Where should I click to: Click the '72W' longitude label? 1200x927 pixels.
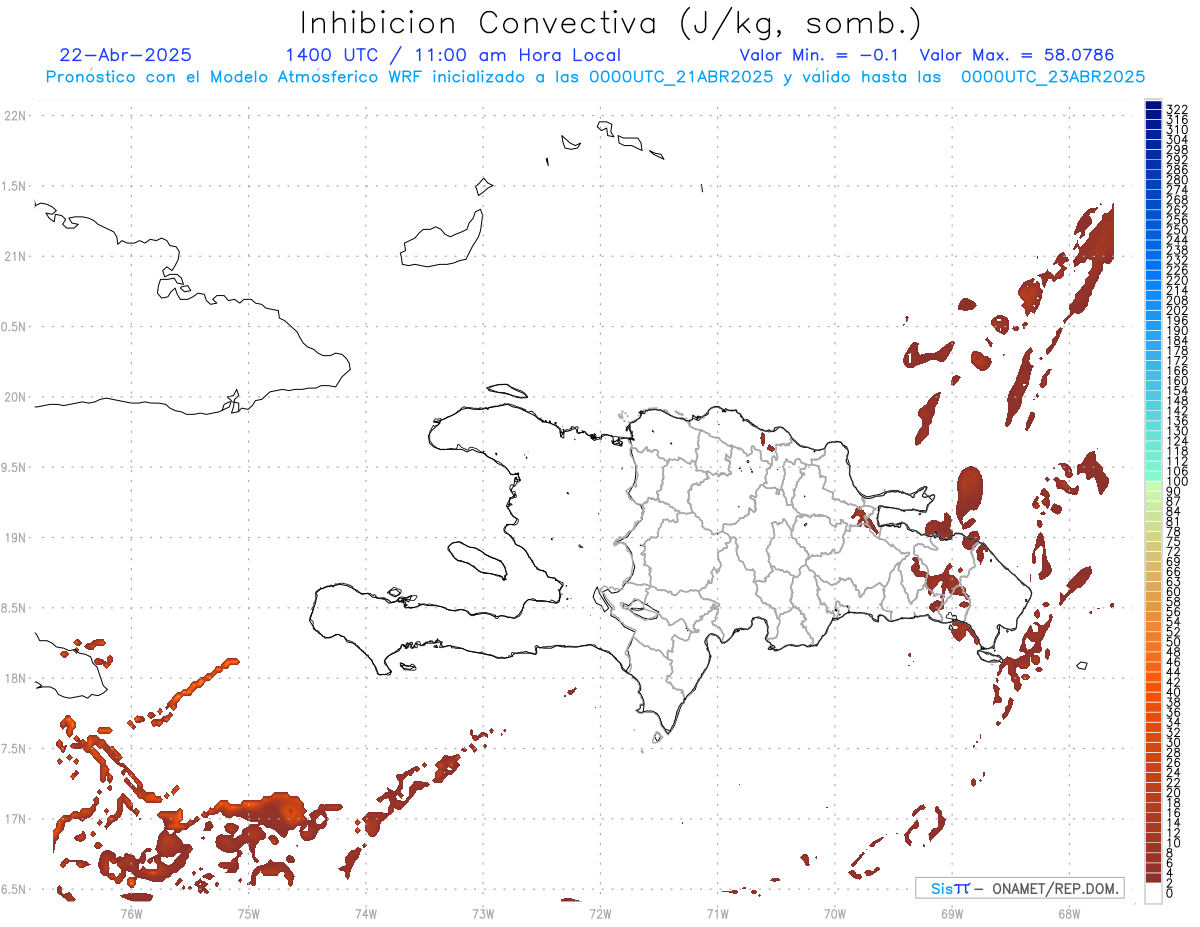600,913
